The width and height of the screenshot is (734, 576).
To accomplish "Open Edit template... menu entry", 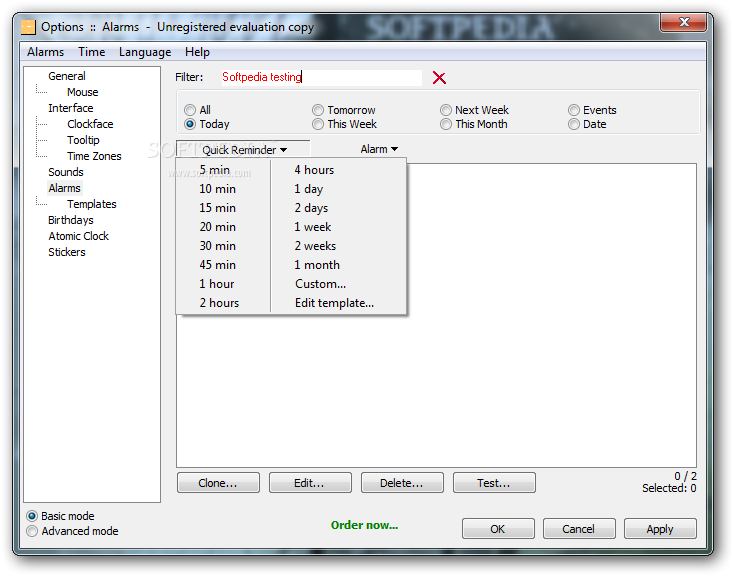I will [x=334, y=303].
